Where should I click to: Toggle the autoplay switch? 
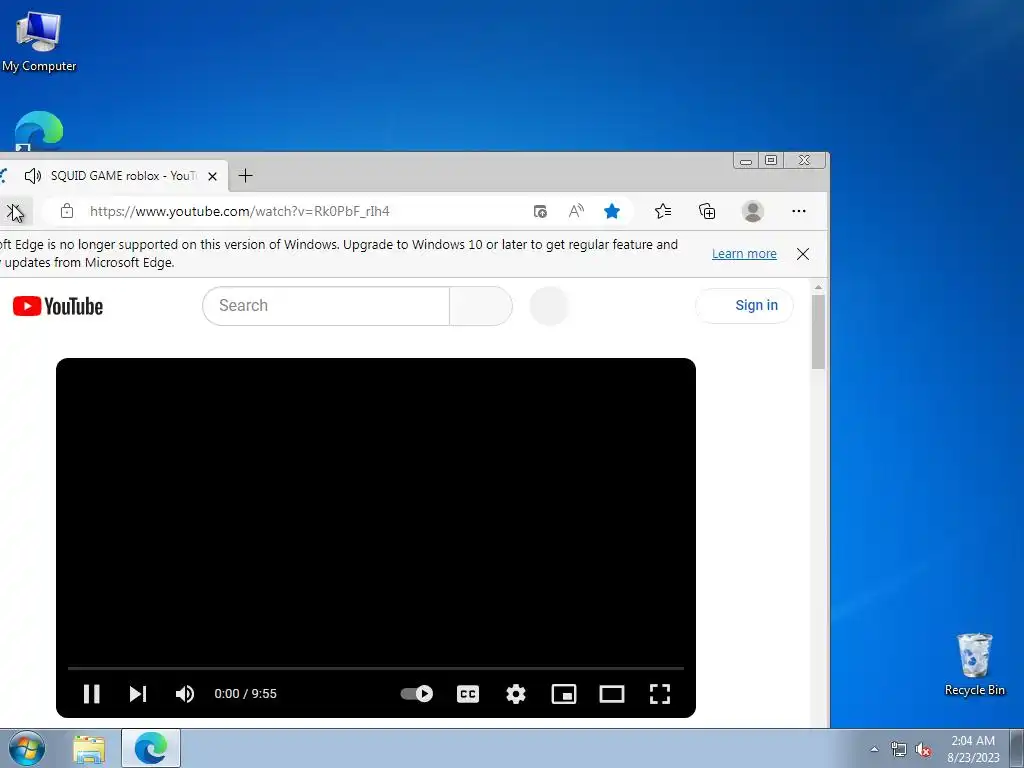coord(417,694)
